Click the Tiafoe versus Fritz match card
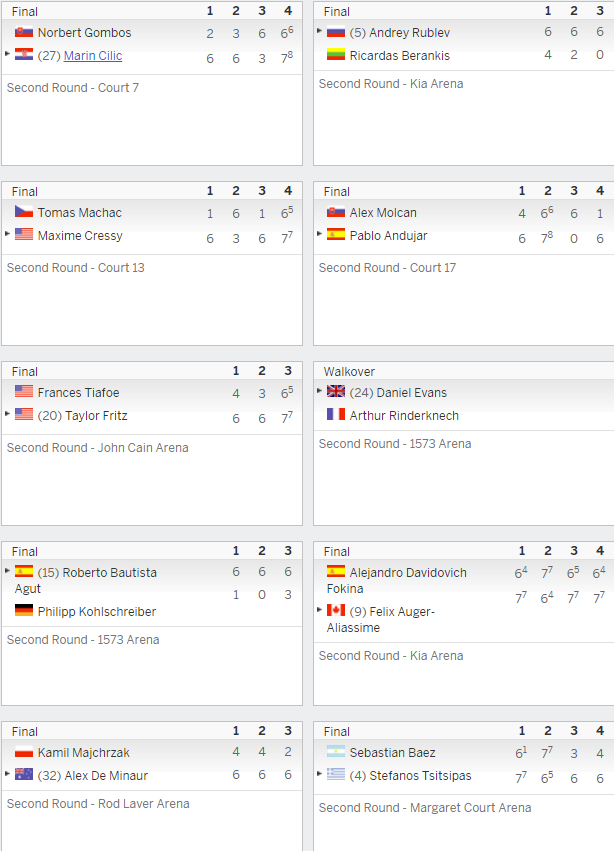Image resolution: width=614 pixels, height=851 pixels. tap(152, 444)
